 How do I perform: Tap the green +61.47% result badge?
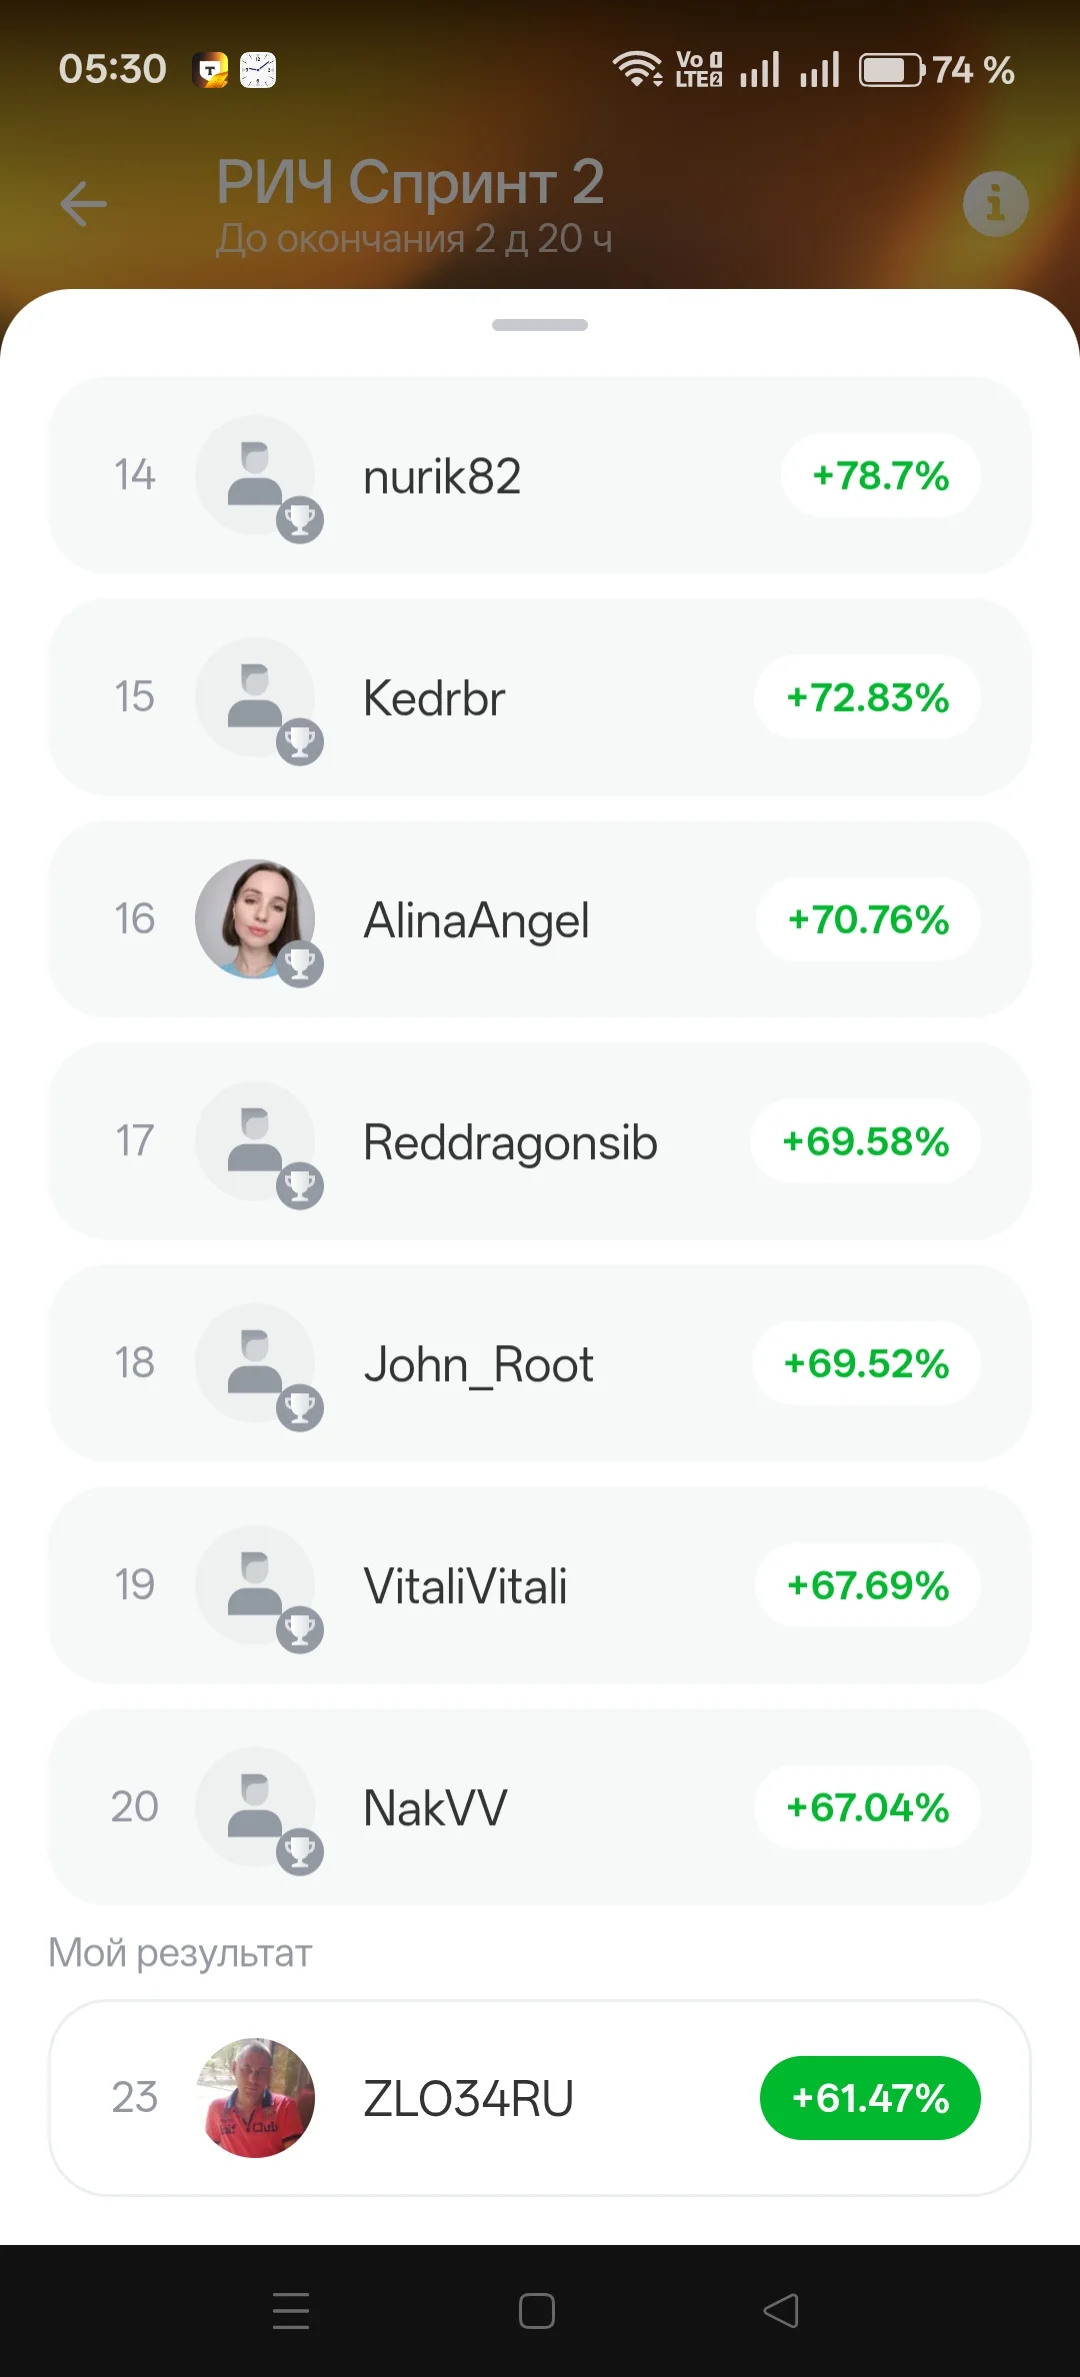point(870,2098)
